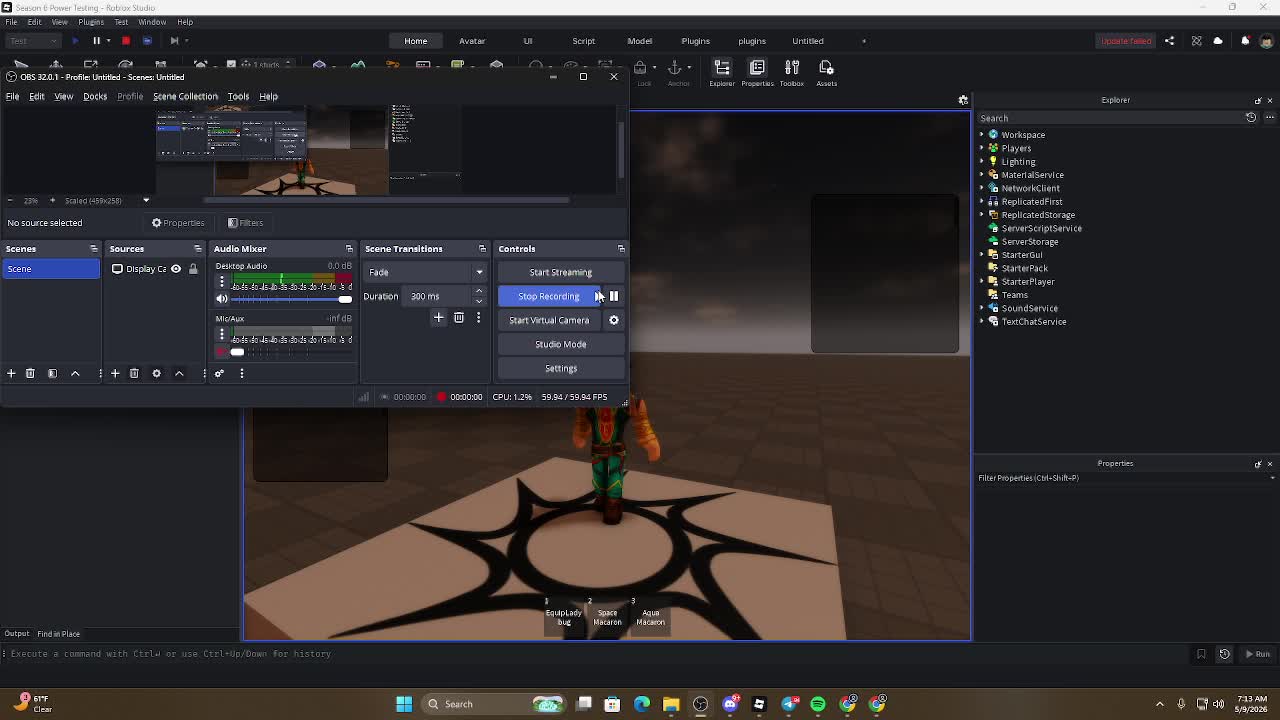This screenshot has height=720, width=1280.
Task: Click the Run command button
Action: tap(1257, 654)
